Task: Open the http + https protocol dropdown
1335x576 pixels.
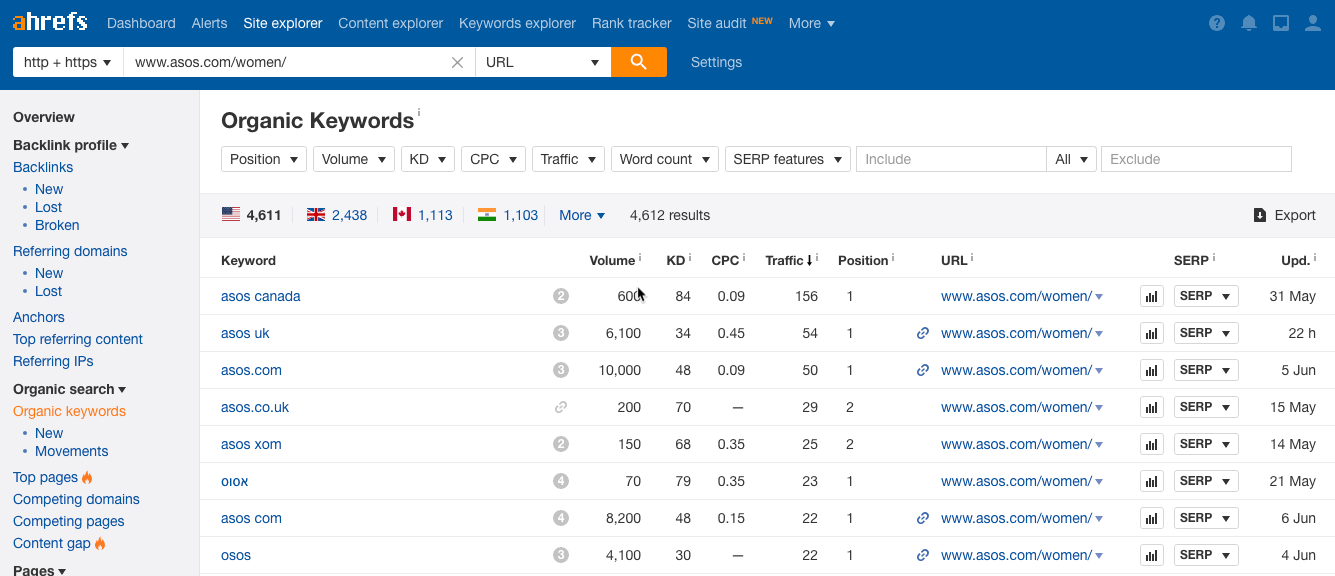Action: pyautogui.click(x=68, y=62)
